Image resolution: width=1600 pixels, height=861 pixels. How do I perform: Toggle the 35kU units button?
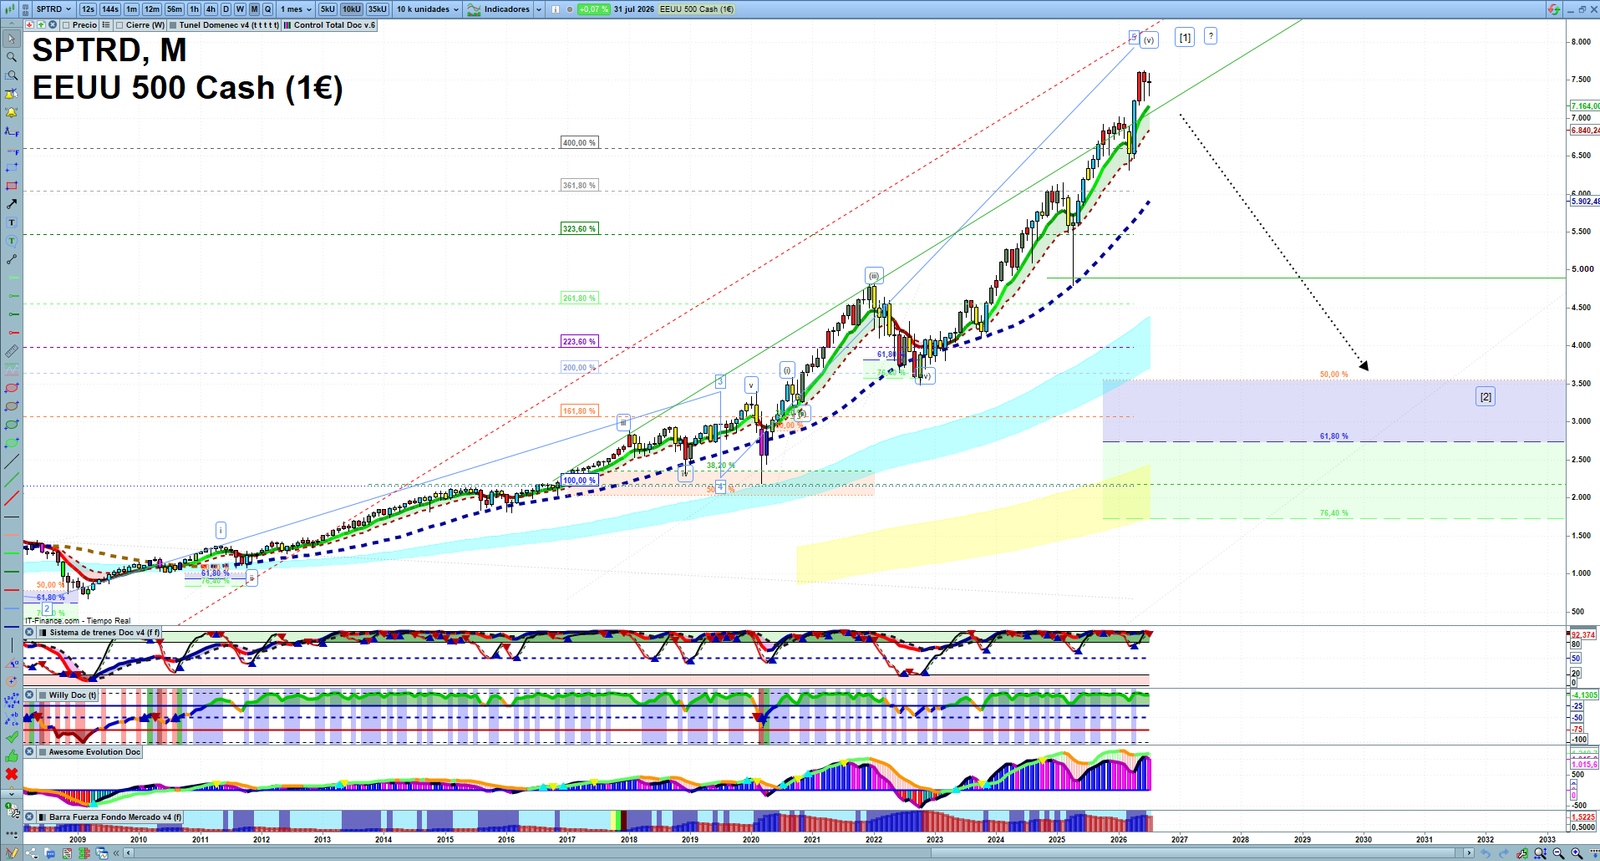[377, 9]
